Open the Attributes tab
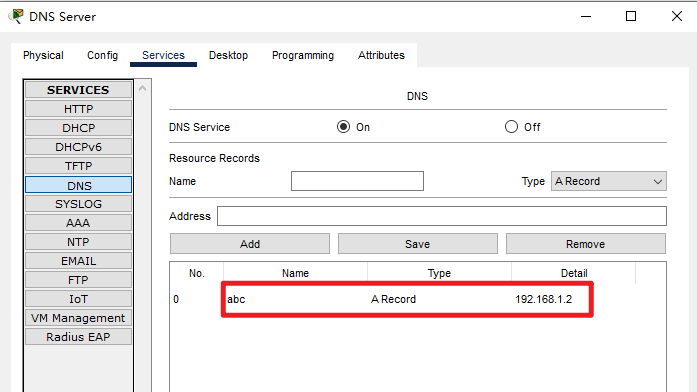 (x=381, y=55)
